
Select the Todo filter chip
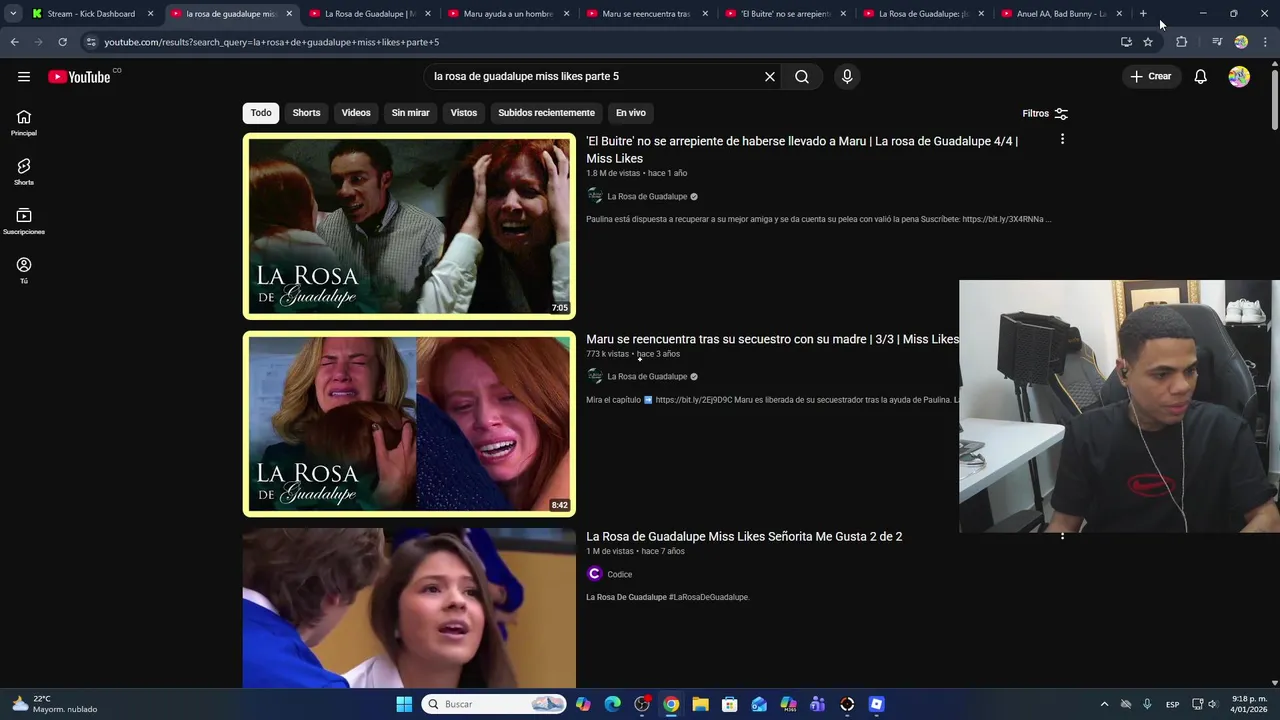(261, 113)
